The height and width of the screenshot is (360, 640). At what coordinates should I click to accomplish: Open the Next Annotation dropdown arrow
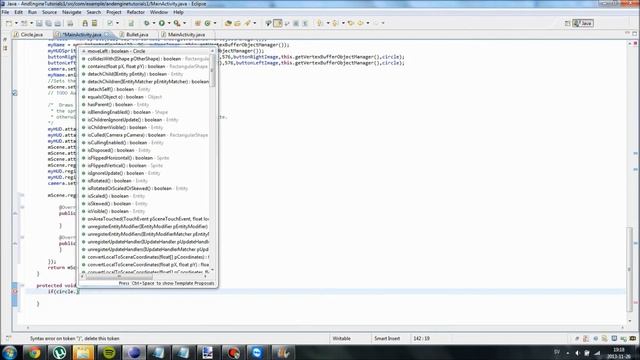tap(328, 23)
